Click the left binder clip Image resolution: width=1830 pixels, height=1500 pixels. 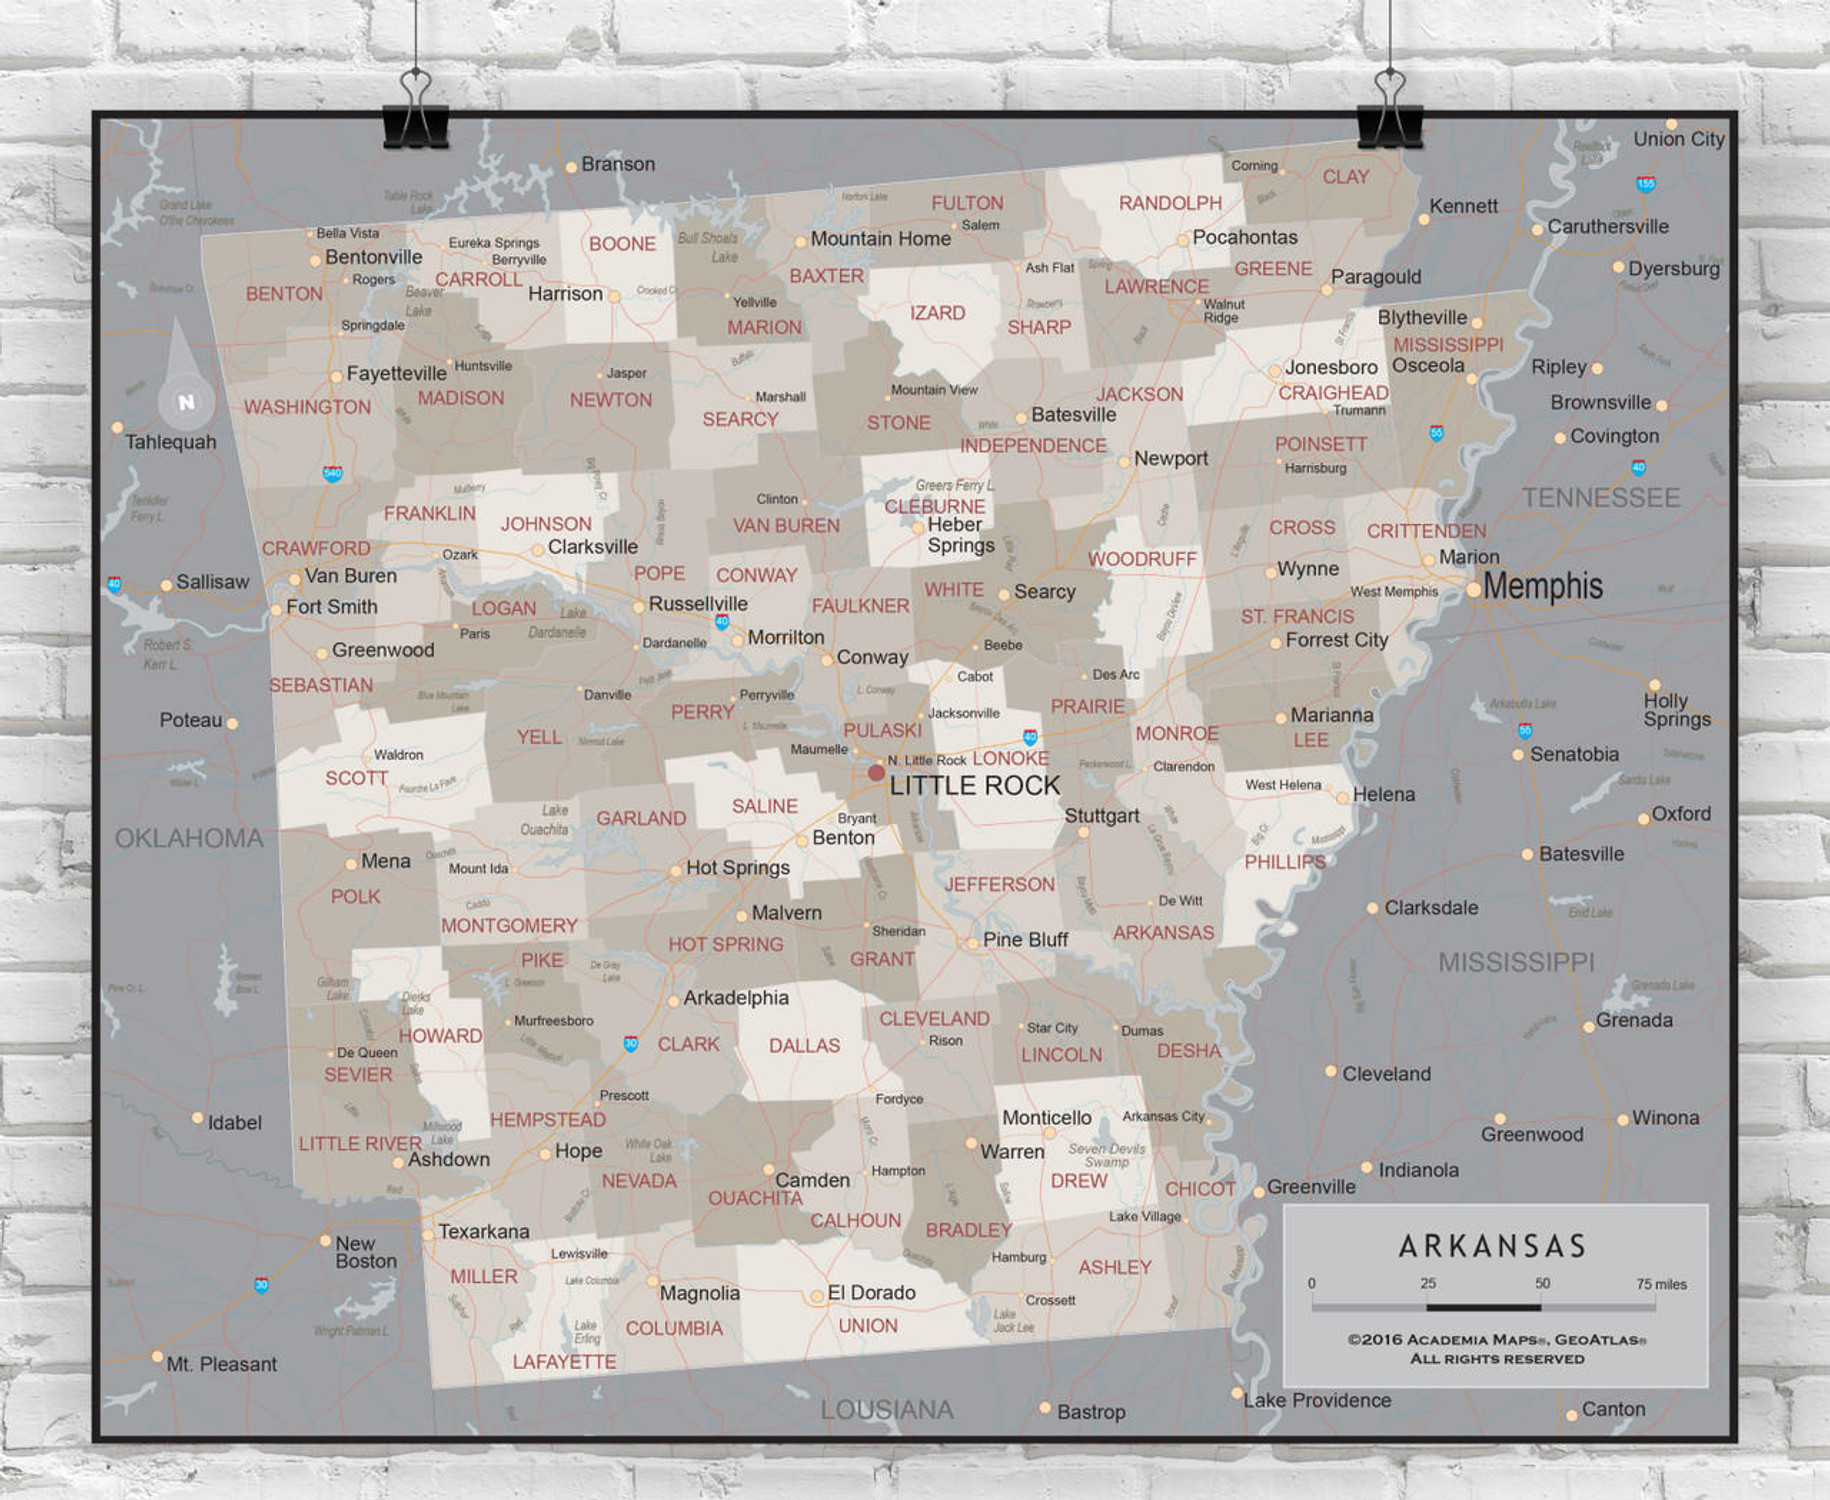coord(415,110)
